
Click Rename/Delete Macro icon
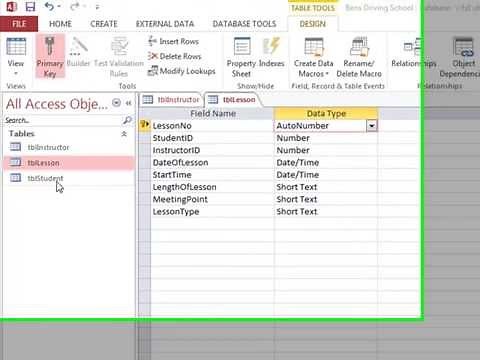coord(359,47)
